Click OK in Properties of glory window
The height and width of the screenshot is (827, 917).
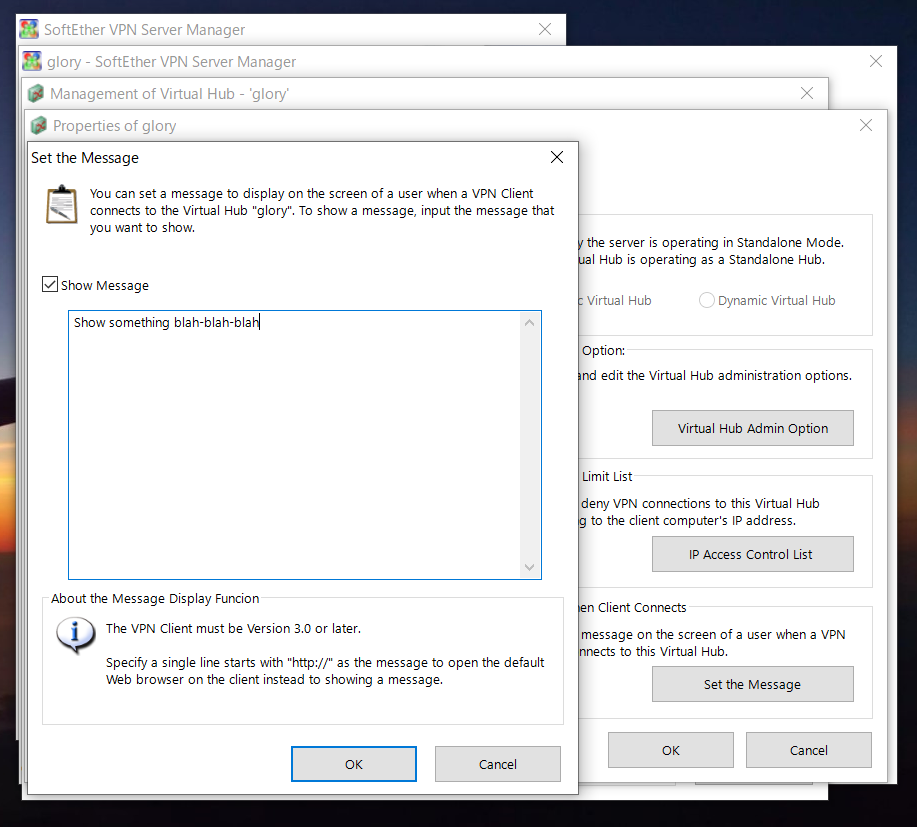[x=671, y=750]
